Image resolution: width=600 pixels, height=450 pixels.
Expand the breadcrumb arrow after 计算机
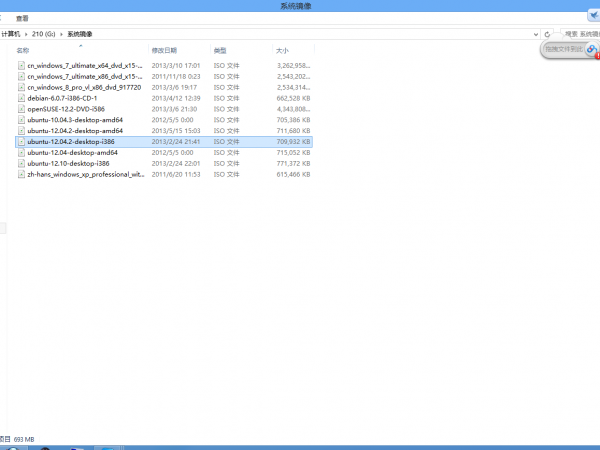coord(26,33)
